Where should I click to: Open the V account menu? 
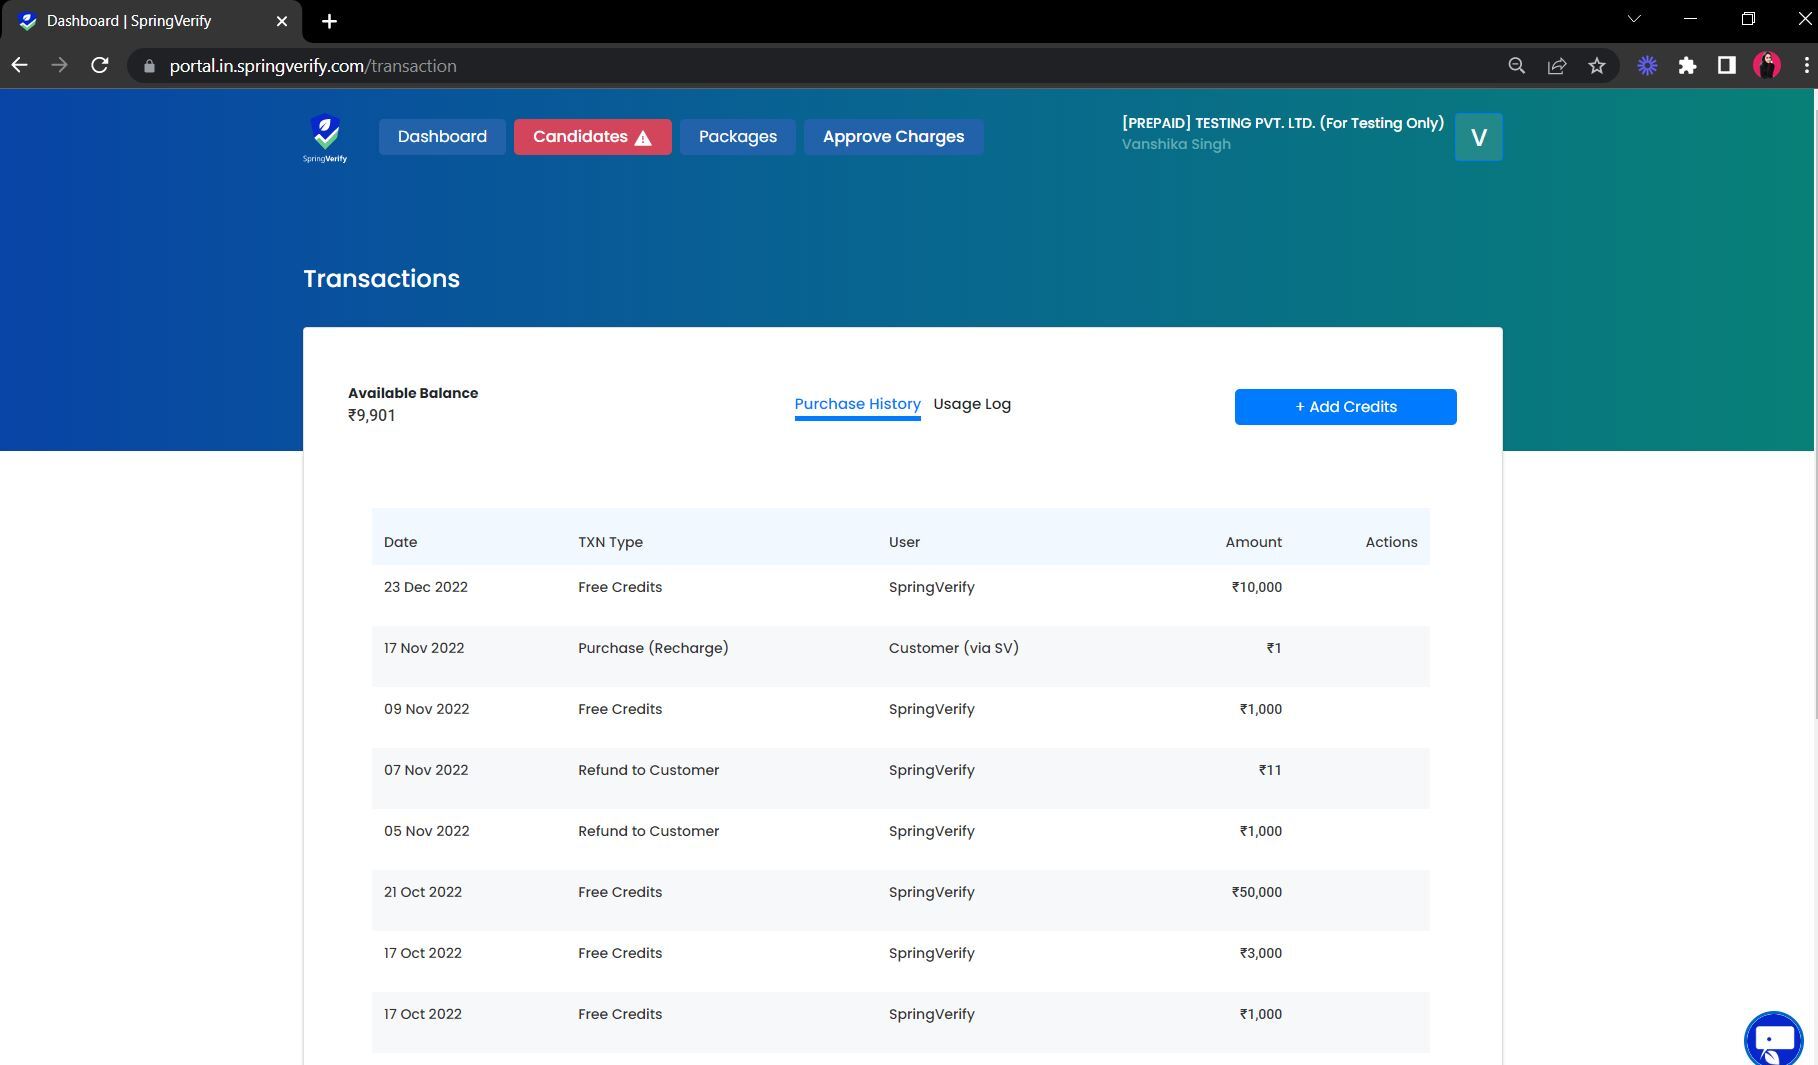click(1478, 138)
